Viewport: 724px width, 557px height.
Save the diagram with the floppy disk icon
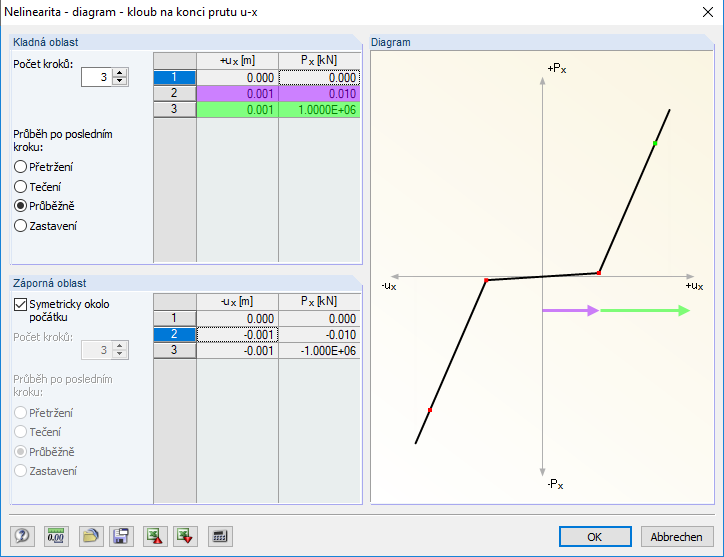(121, 536)
